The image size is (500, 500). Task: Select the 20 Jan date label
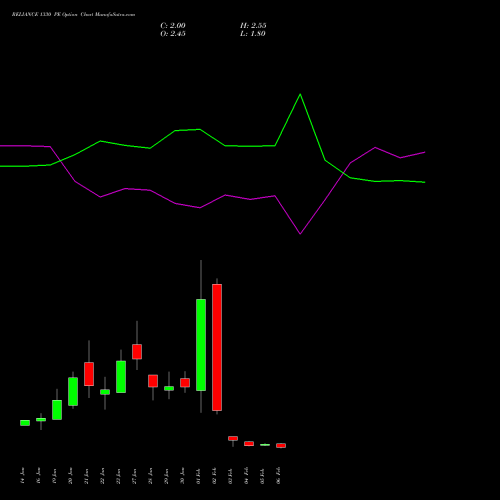click(70, 475)
